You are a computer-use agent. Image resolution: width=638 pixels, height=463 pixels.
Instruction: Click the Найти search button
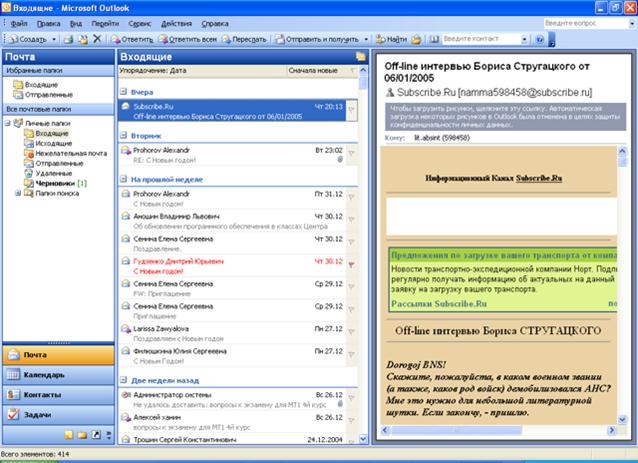point(391,39)
